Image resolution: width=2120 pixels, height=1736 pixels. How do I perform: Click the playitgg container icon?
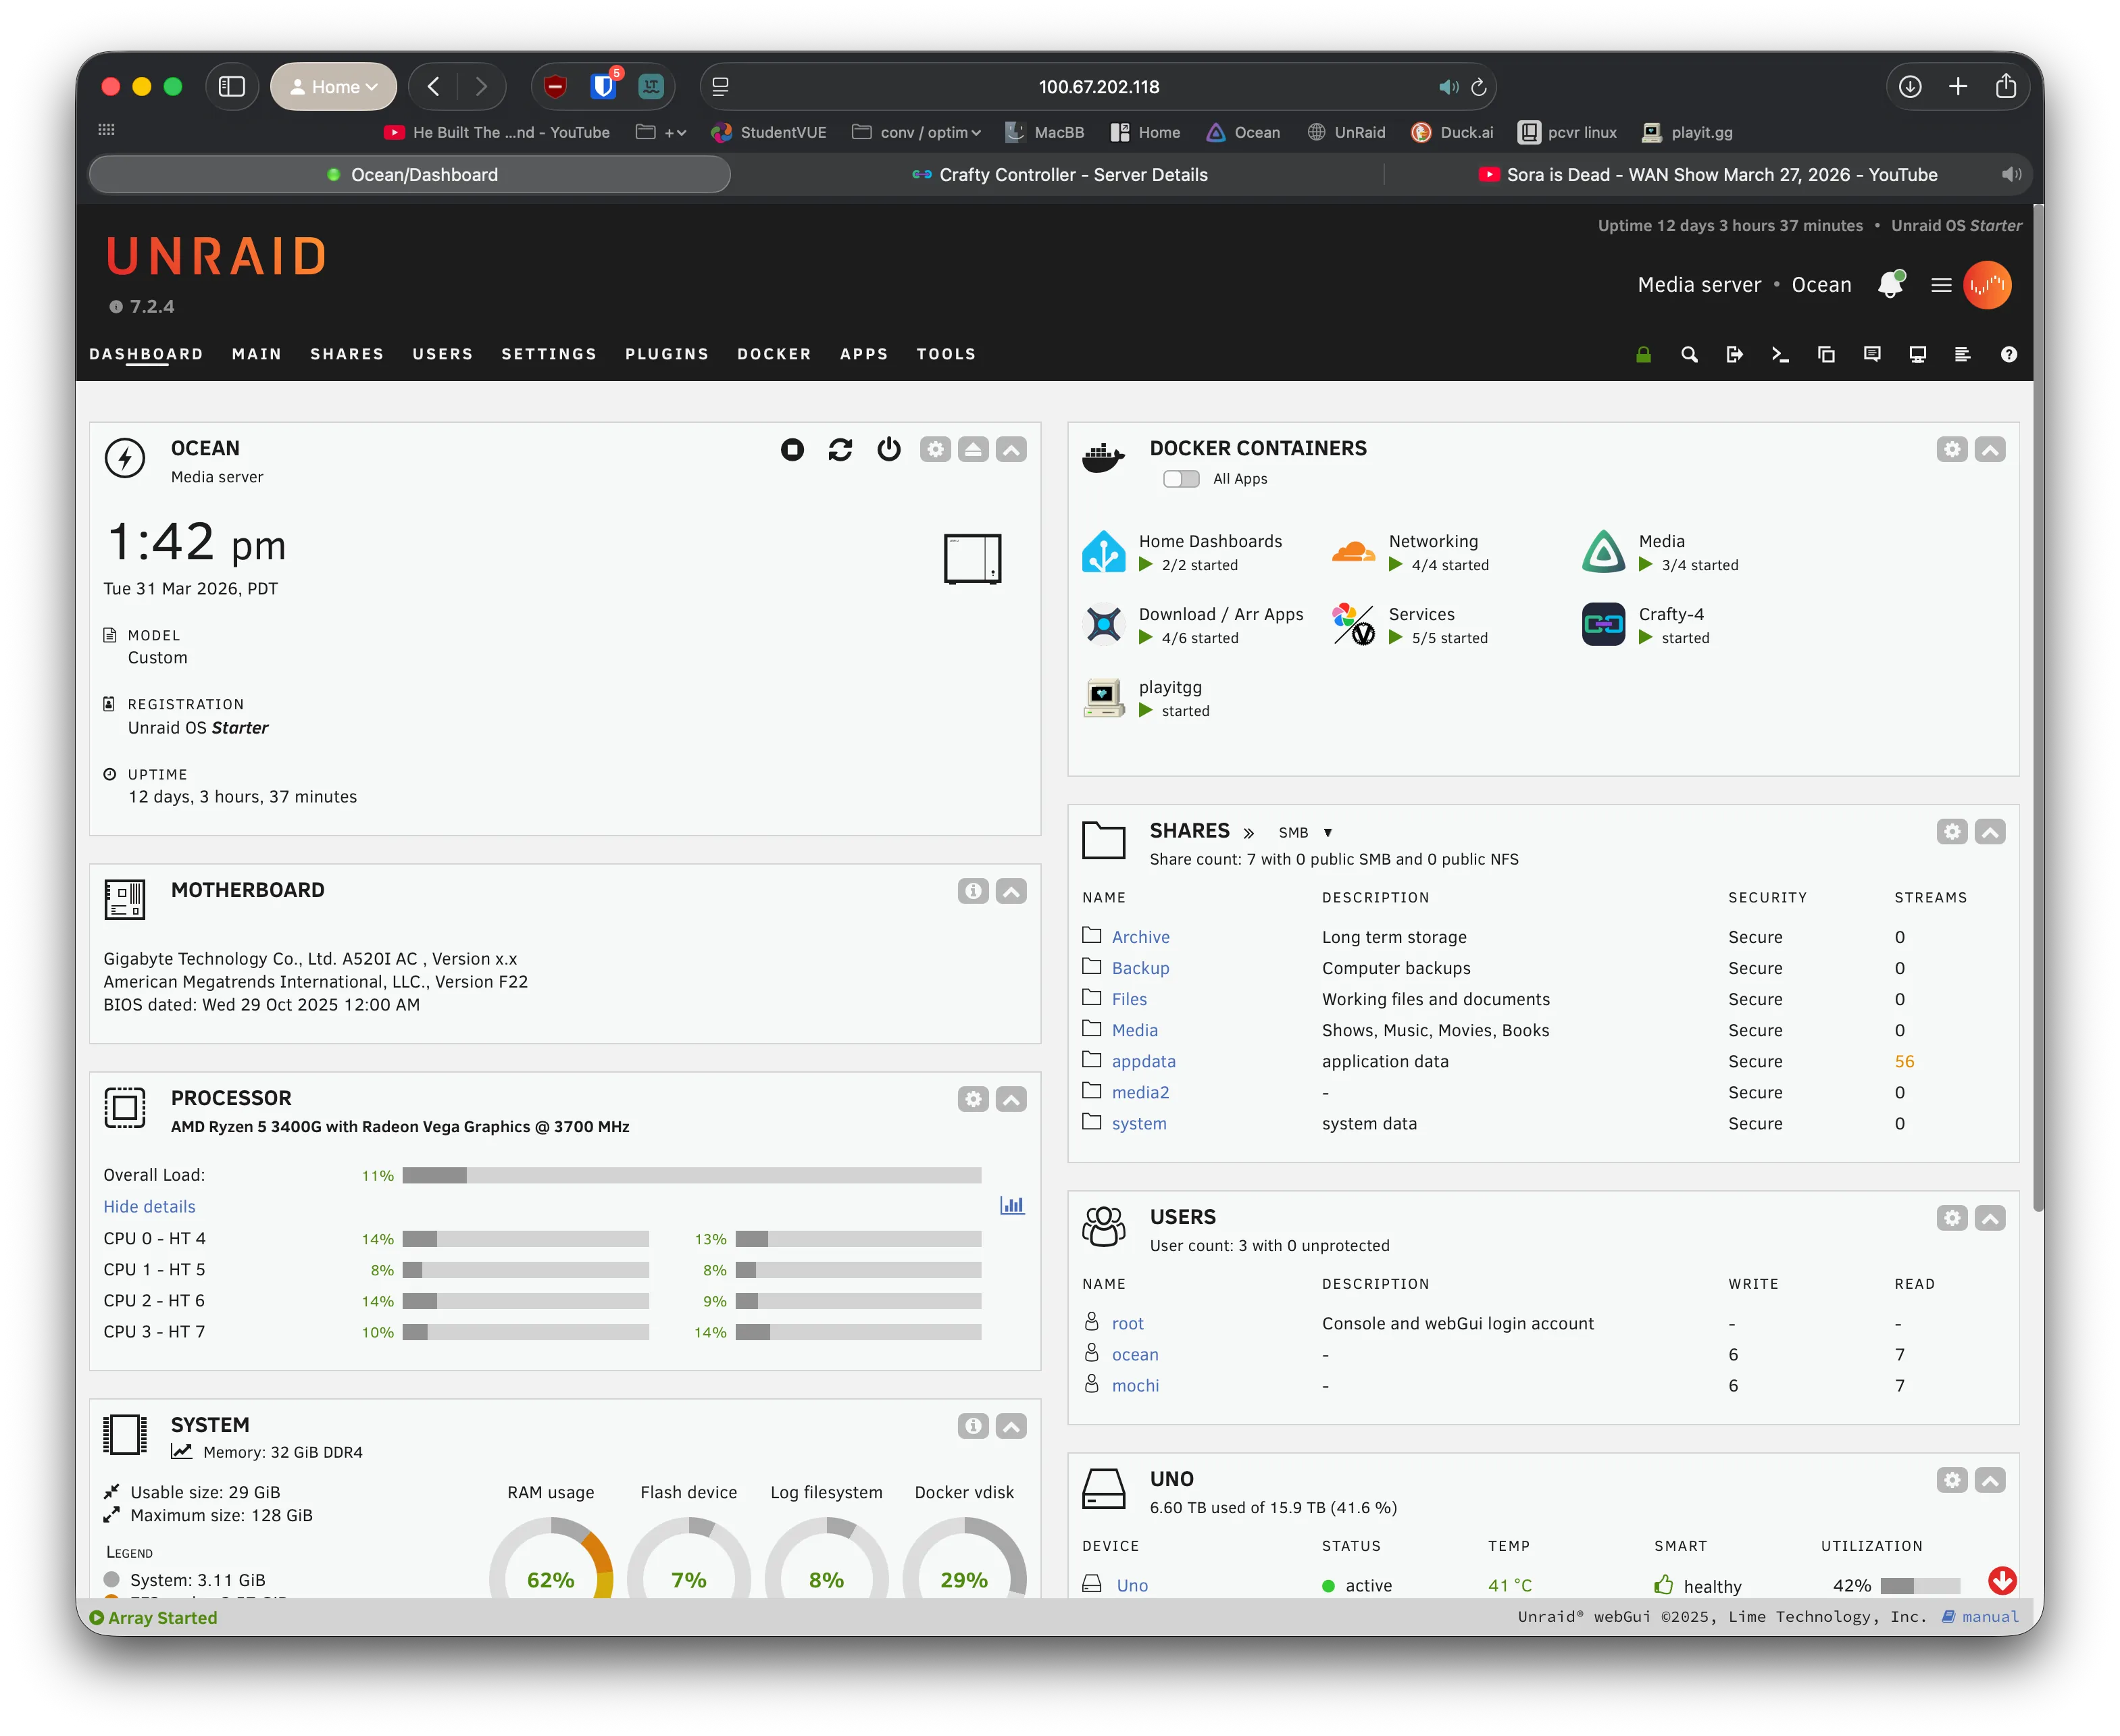1103,698
